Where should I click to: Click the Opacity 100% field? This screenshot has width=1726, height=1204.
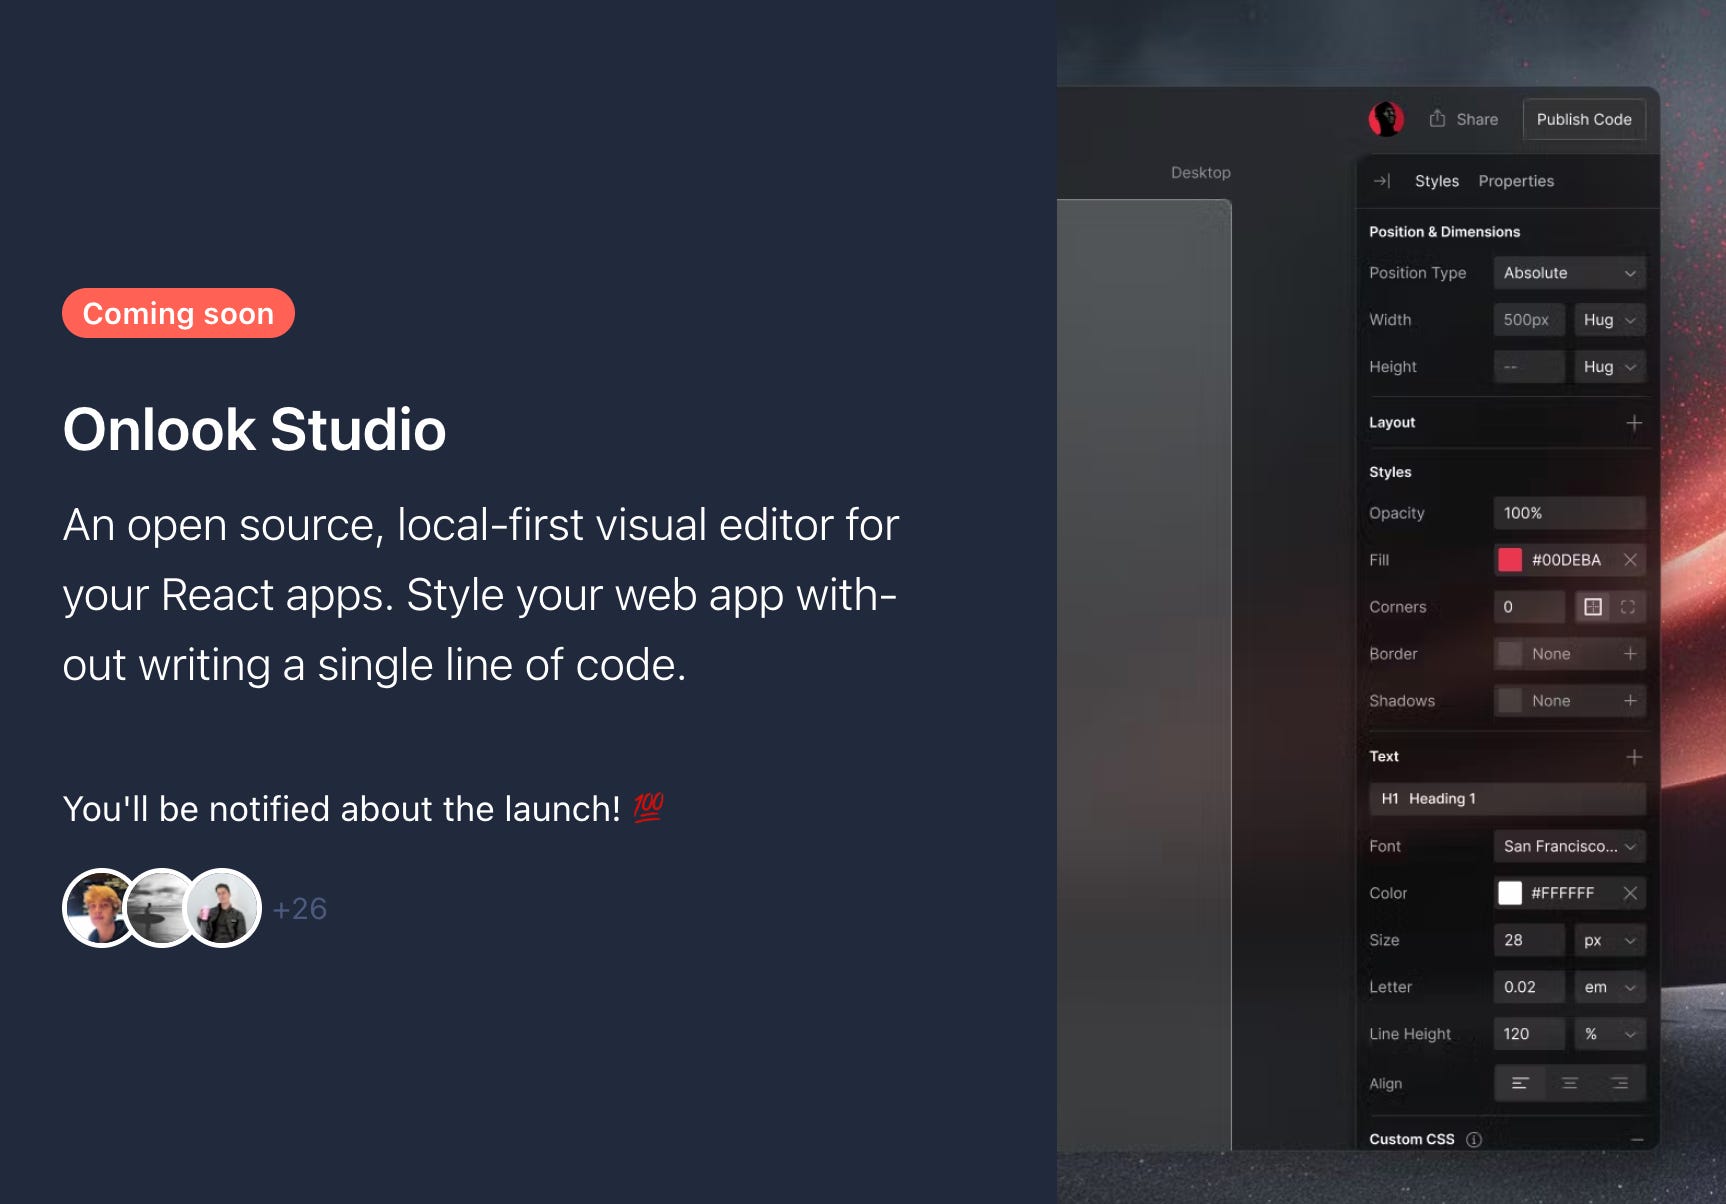coord(1570,513)
